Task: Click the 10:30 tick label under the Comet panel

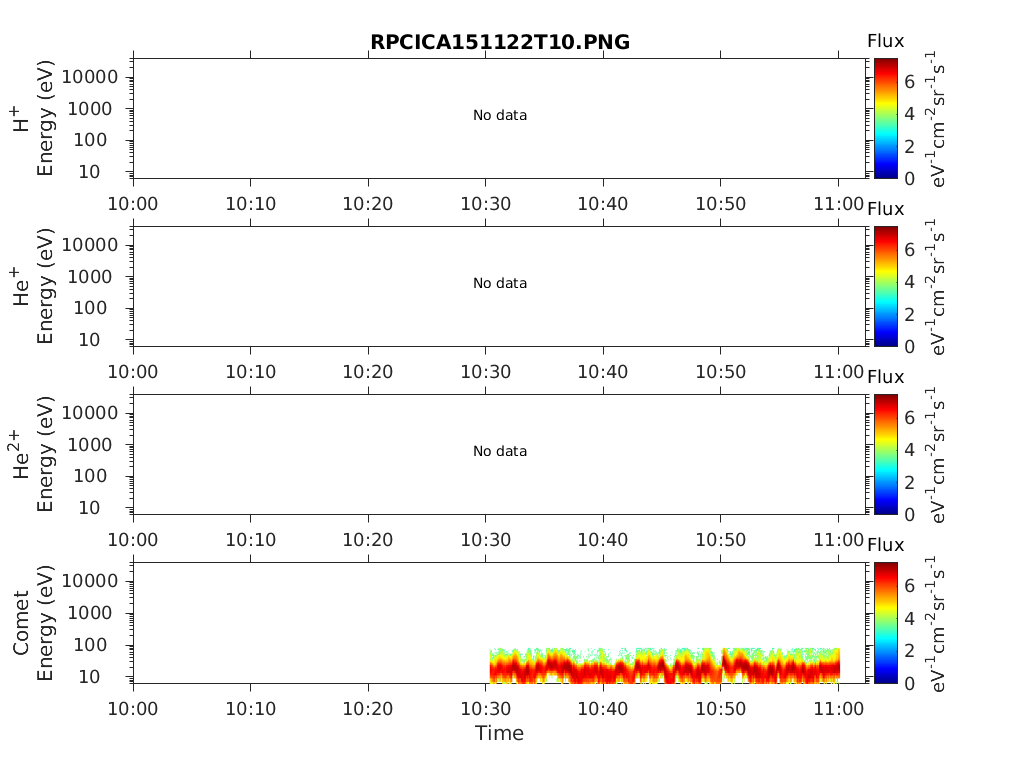Action: 486,708
